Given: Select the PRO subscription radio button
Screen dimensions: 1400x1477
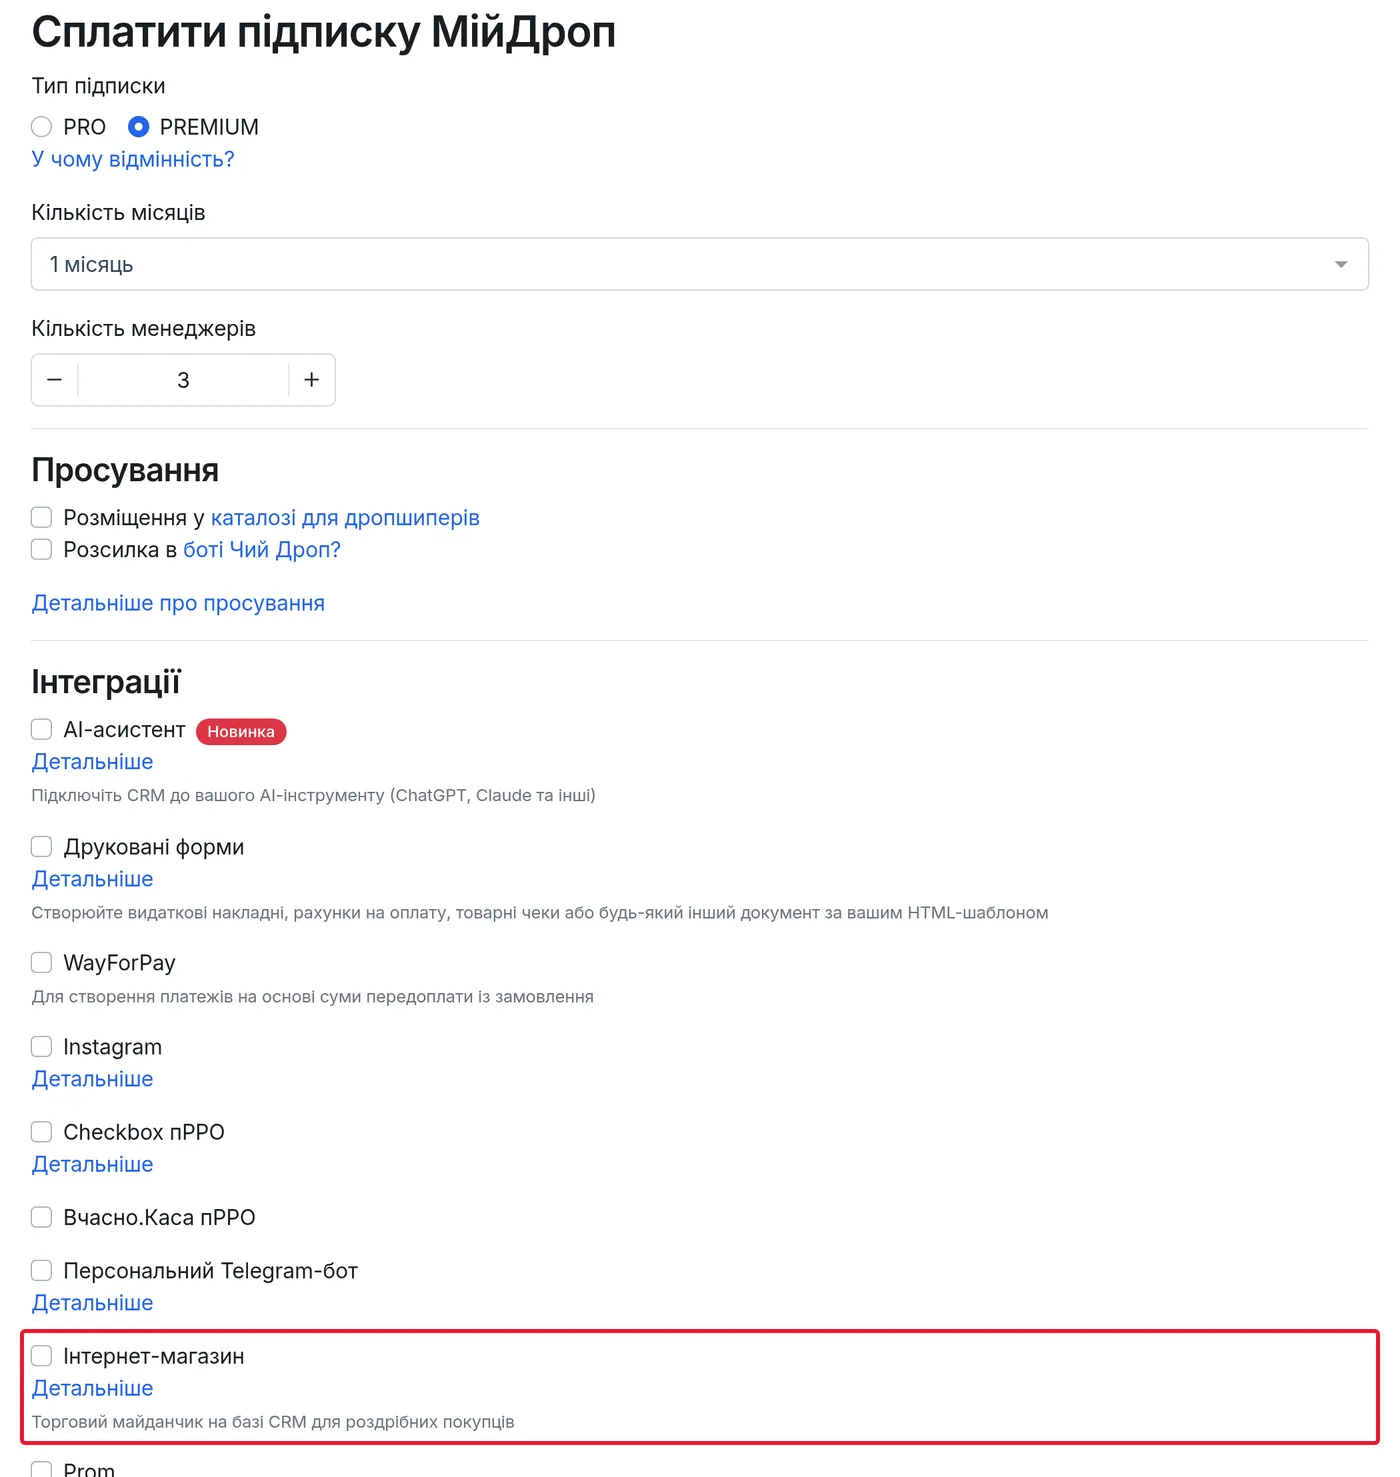Looking at the screenshot, I should coord(41,127).
